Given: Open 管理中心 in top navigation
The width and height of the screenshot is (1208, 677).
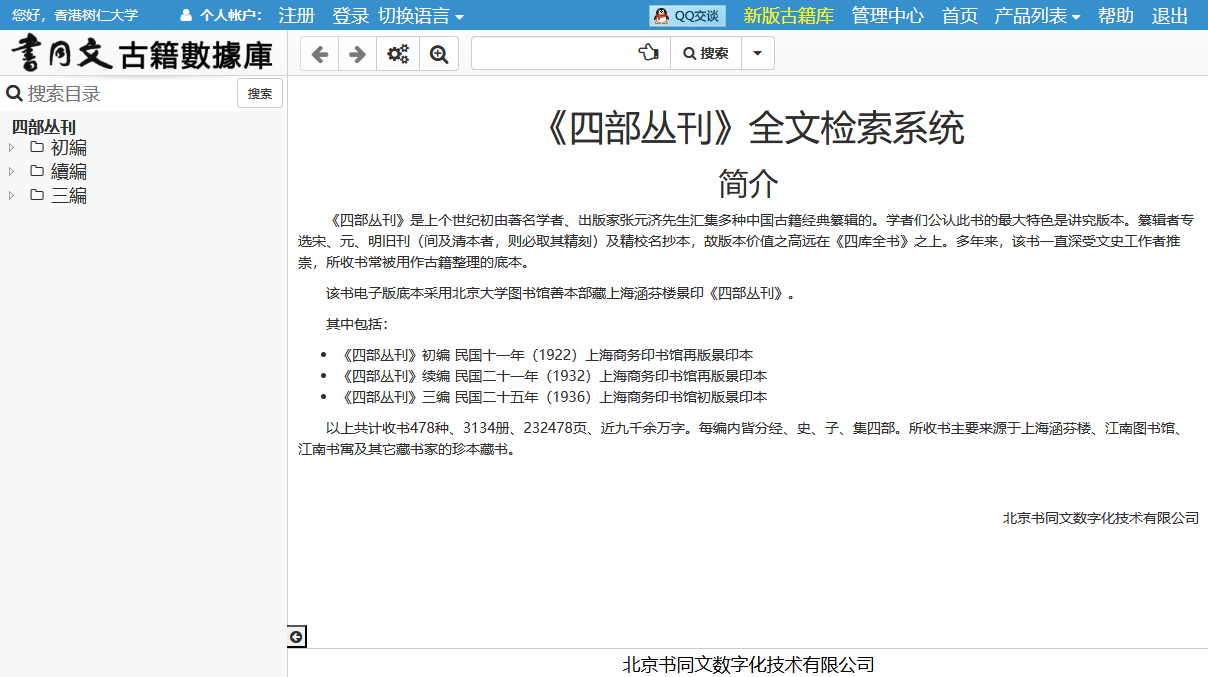Looking at the screenshot, I should click(887, 16).
